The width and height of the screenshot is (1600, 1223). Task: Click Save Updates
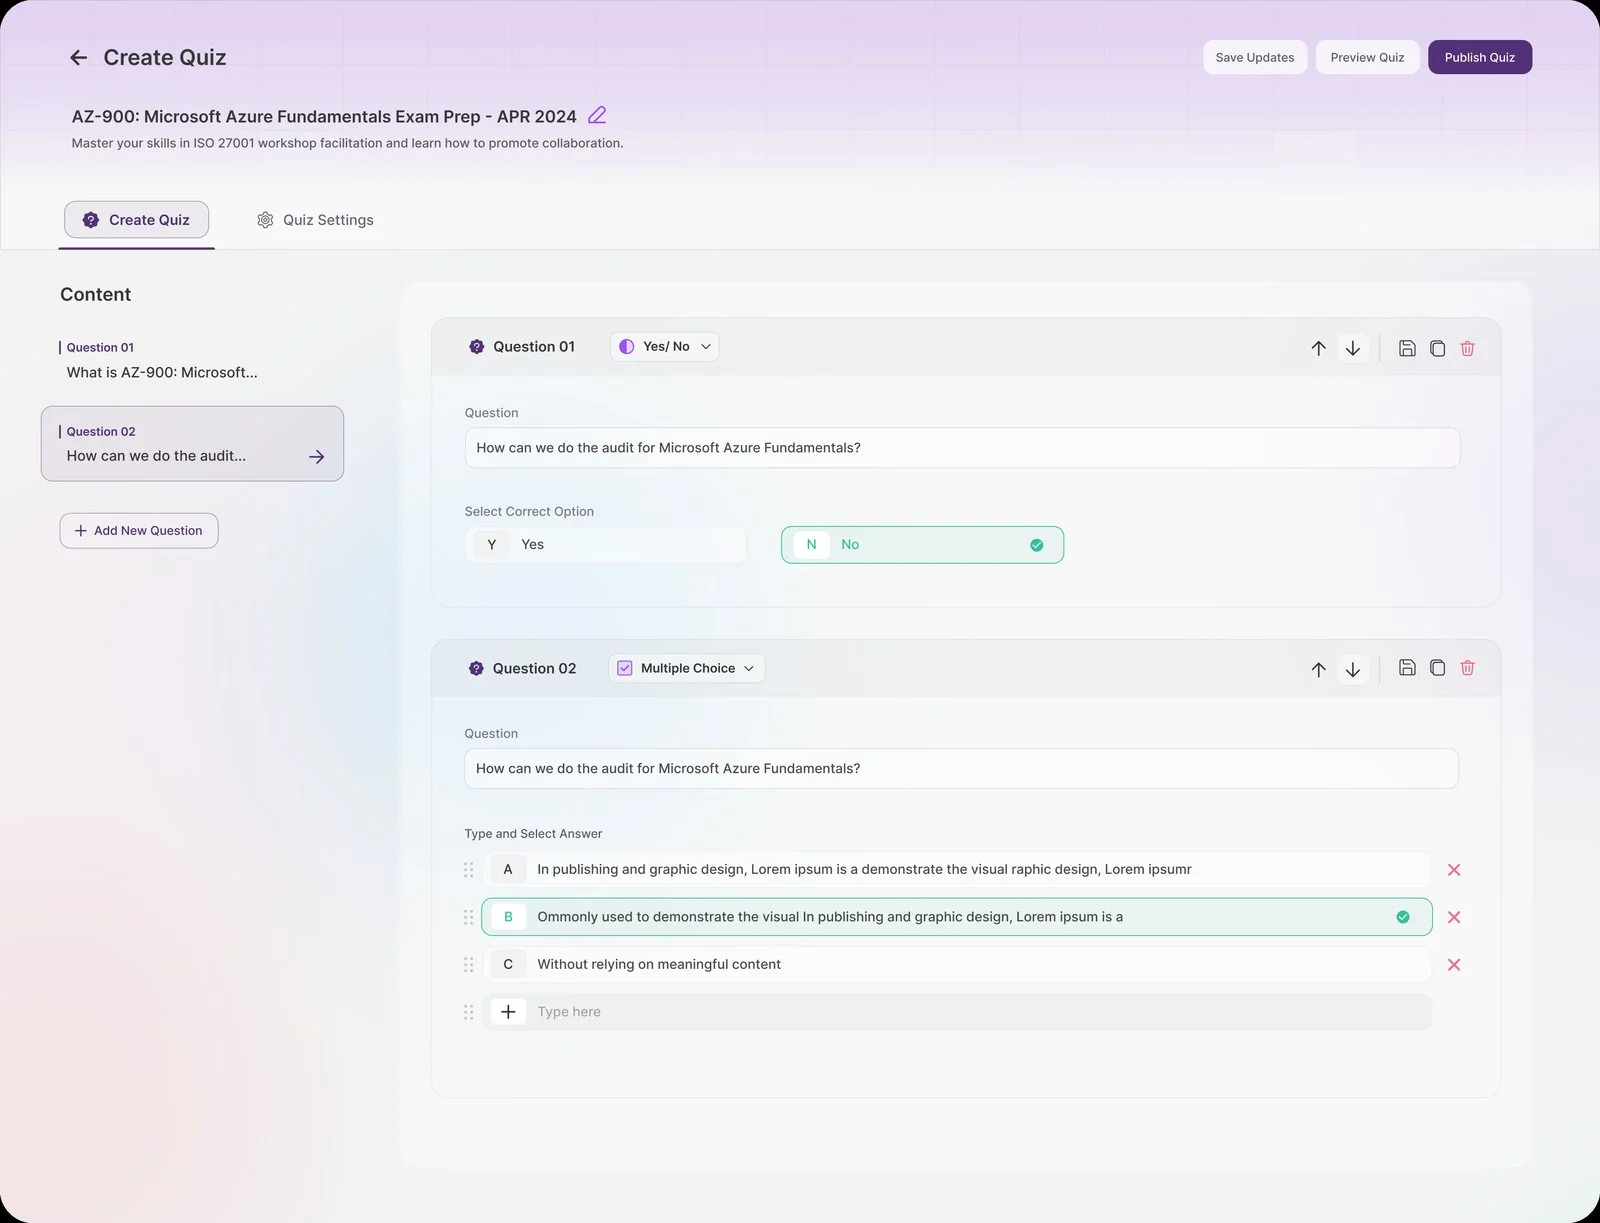(x=1255, y=57)
